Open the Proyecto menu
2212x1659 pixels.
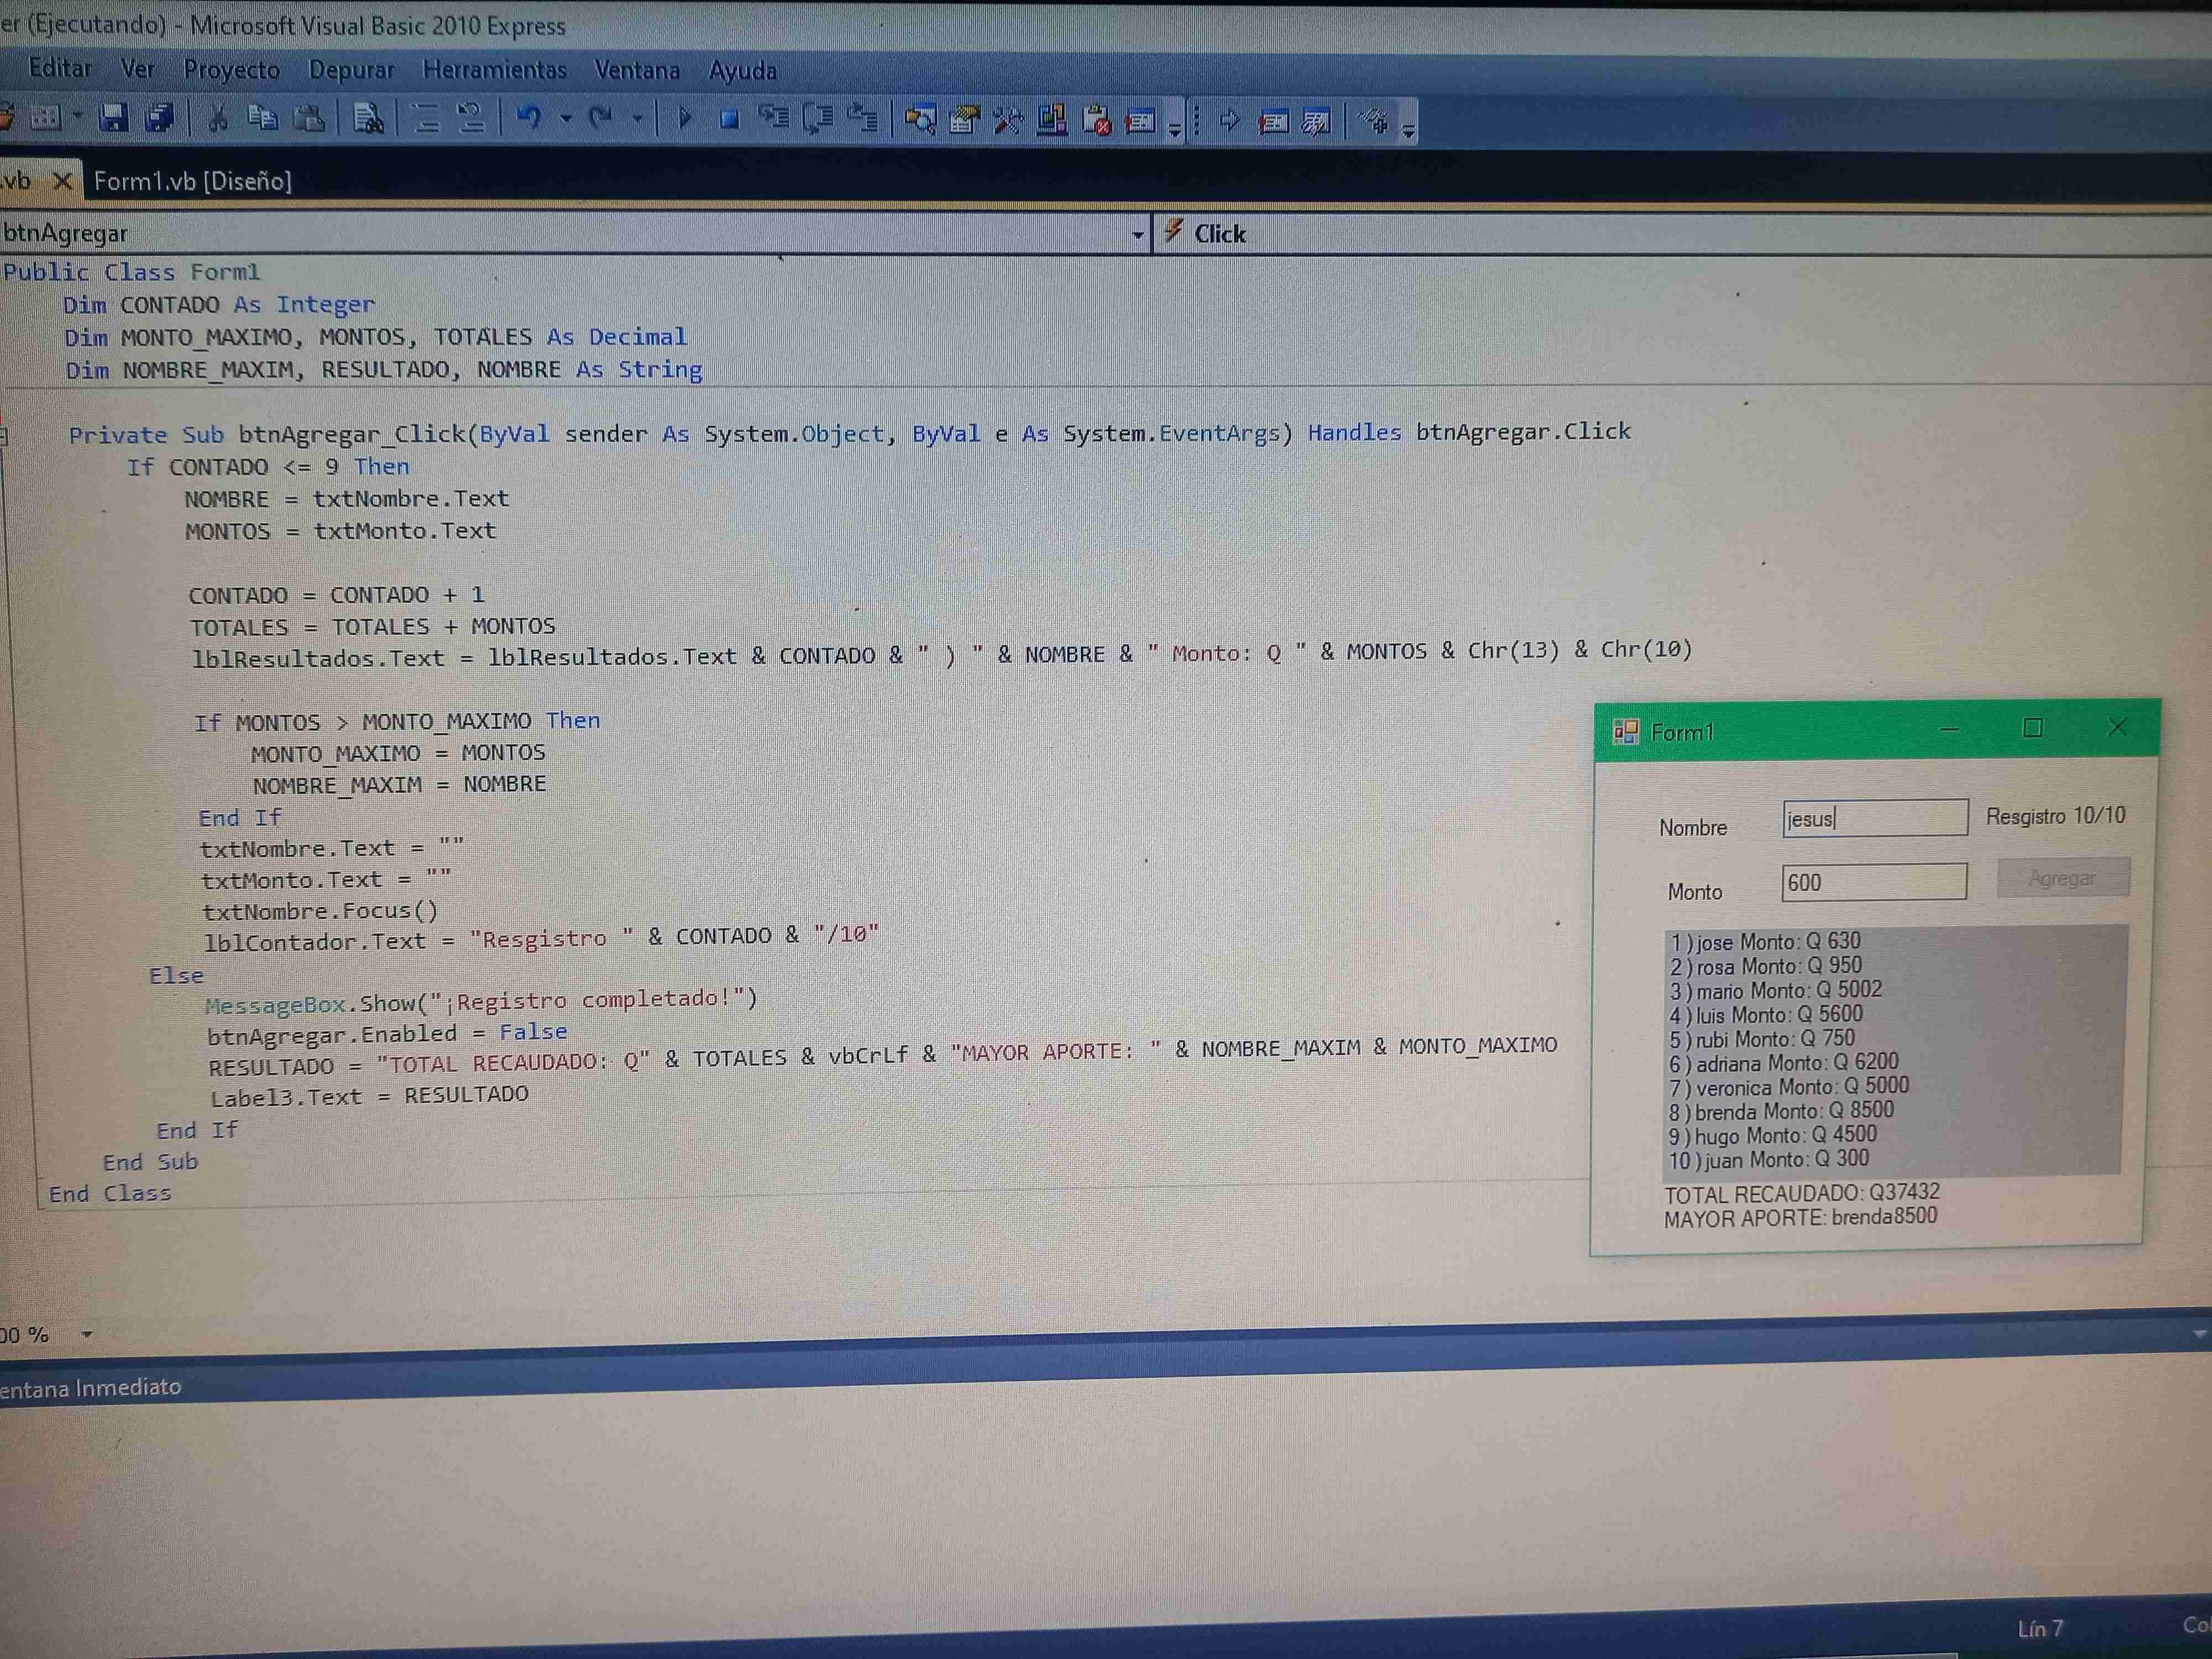(x=231, y=70)
